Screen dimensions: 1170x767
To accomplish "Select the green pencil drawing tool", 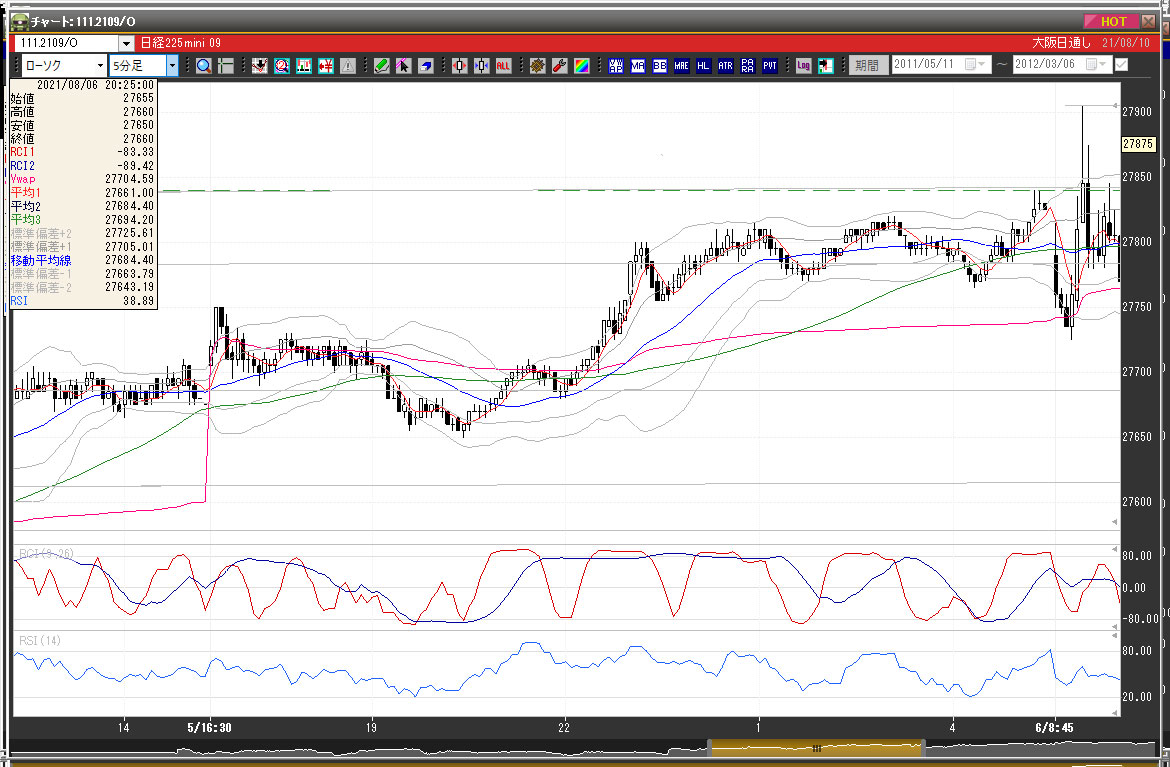I will tap(381, 65).
